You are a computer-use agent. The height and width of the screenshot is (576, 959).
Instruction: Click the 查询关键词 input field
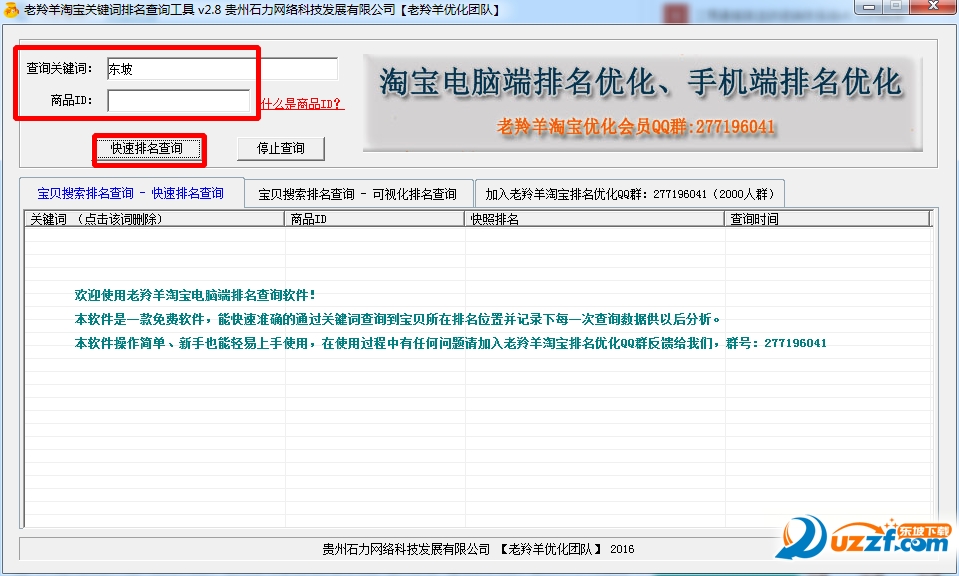tap(222, 69)
